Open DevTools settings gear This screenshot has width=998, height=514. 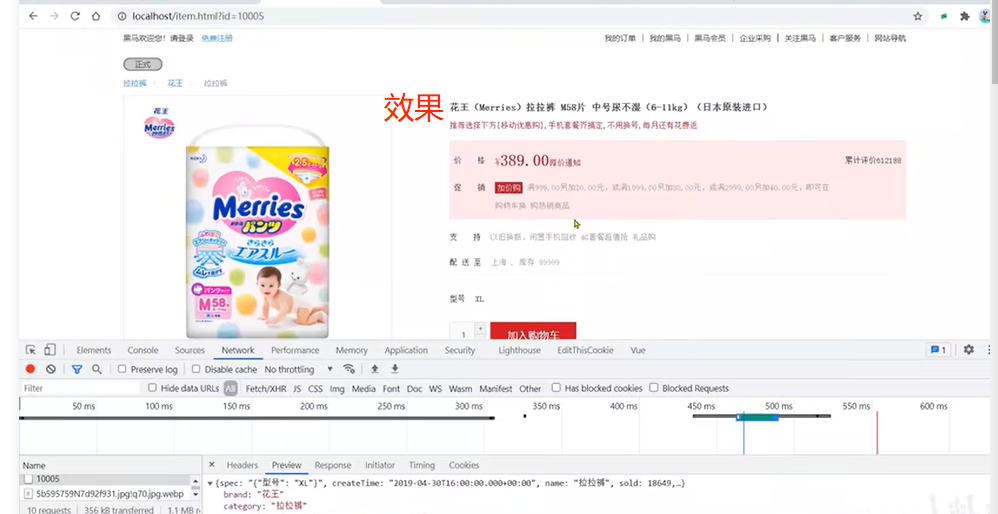coord(969,350)
